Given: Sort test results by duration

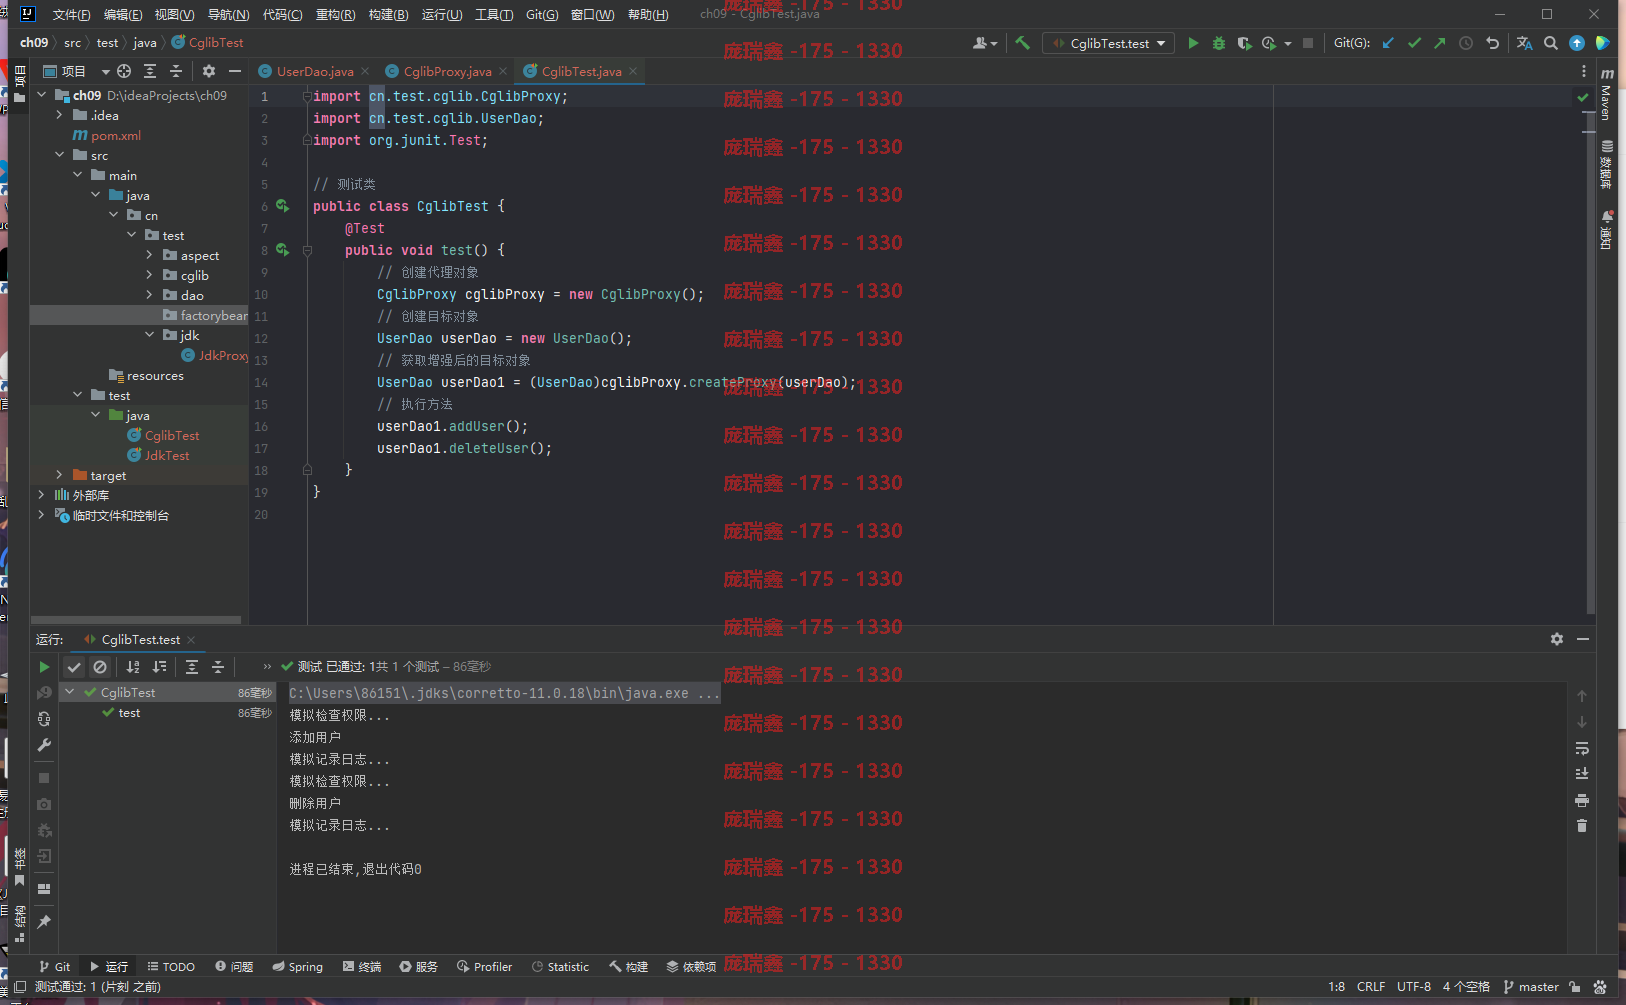Looking at the screenshot, I should click(x=159, y=667).
